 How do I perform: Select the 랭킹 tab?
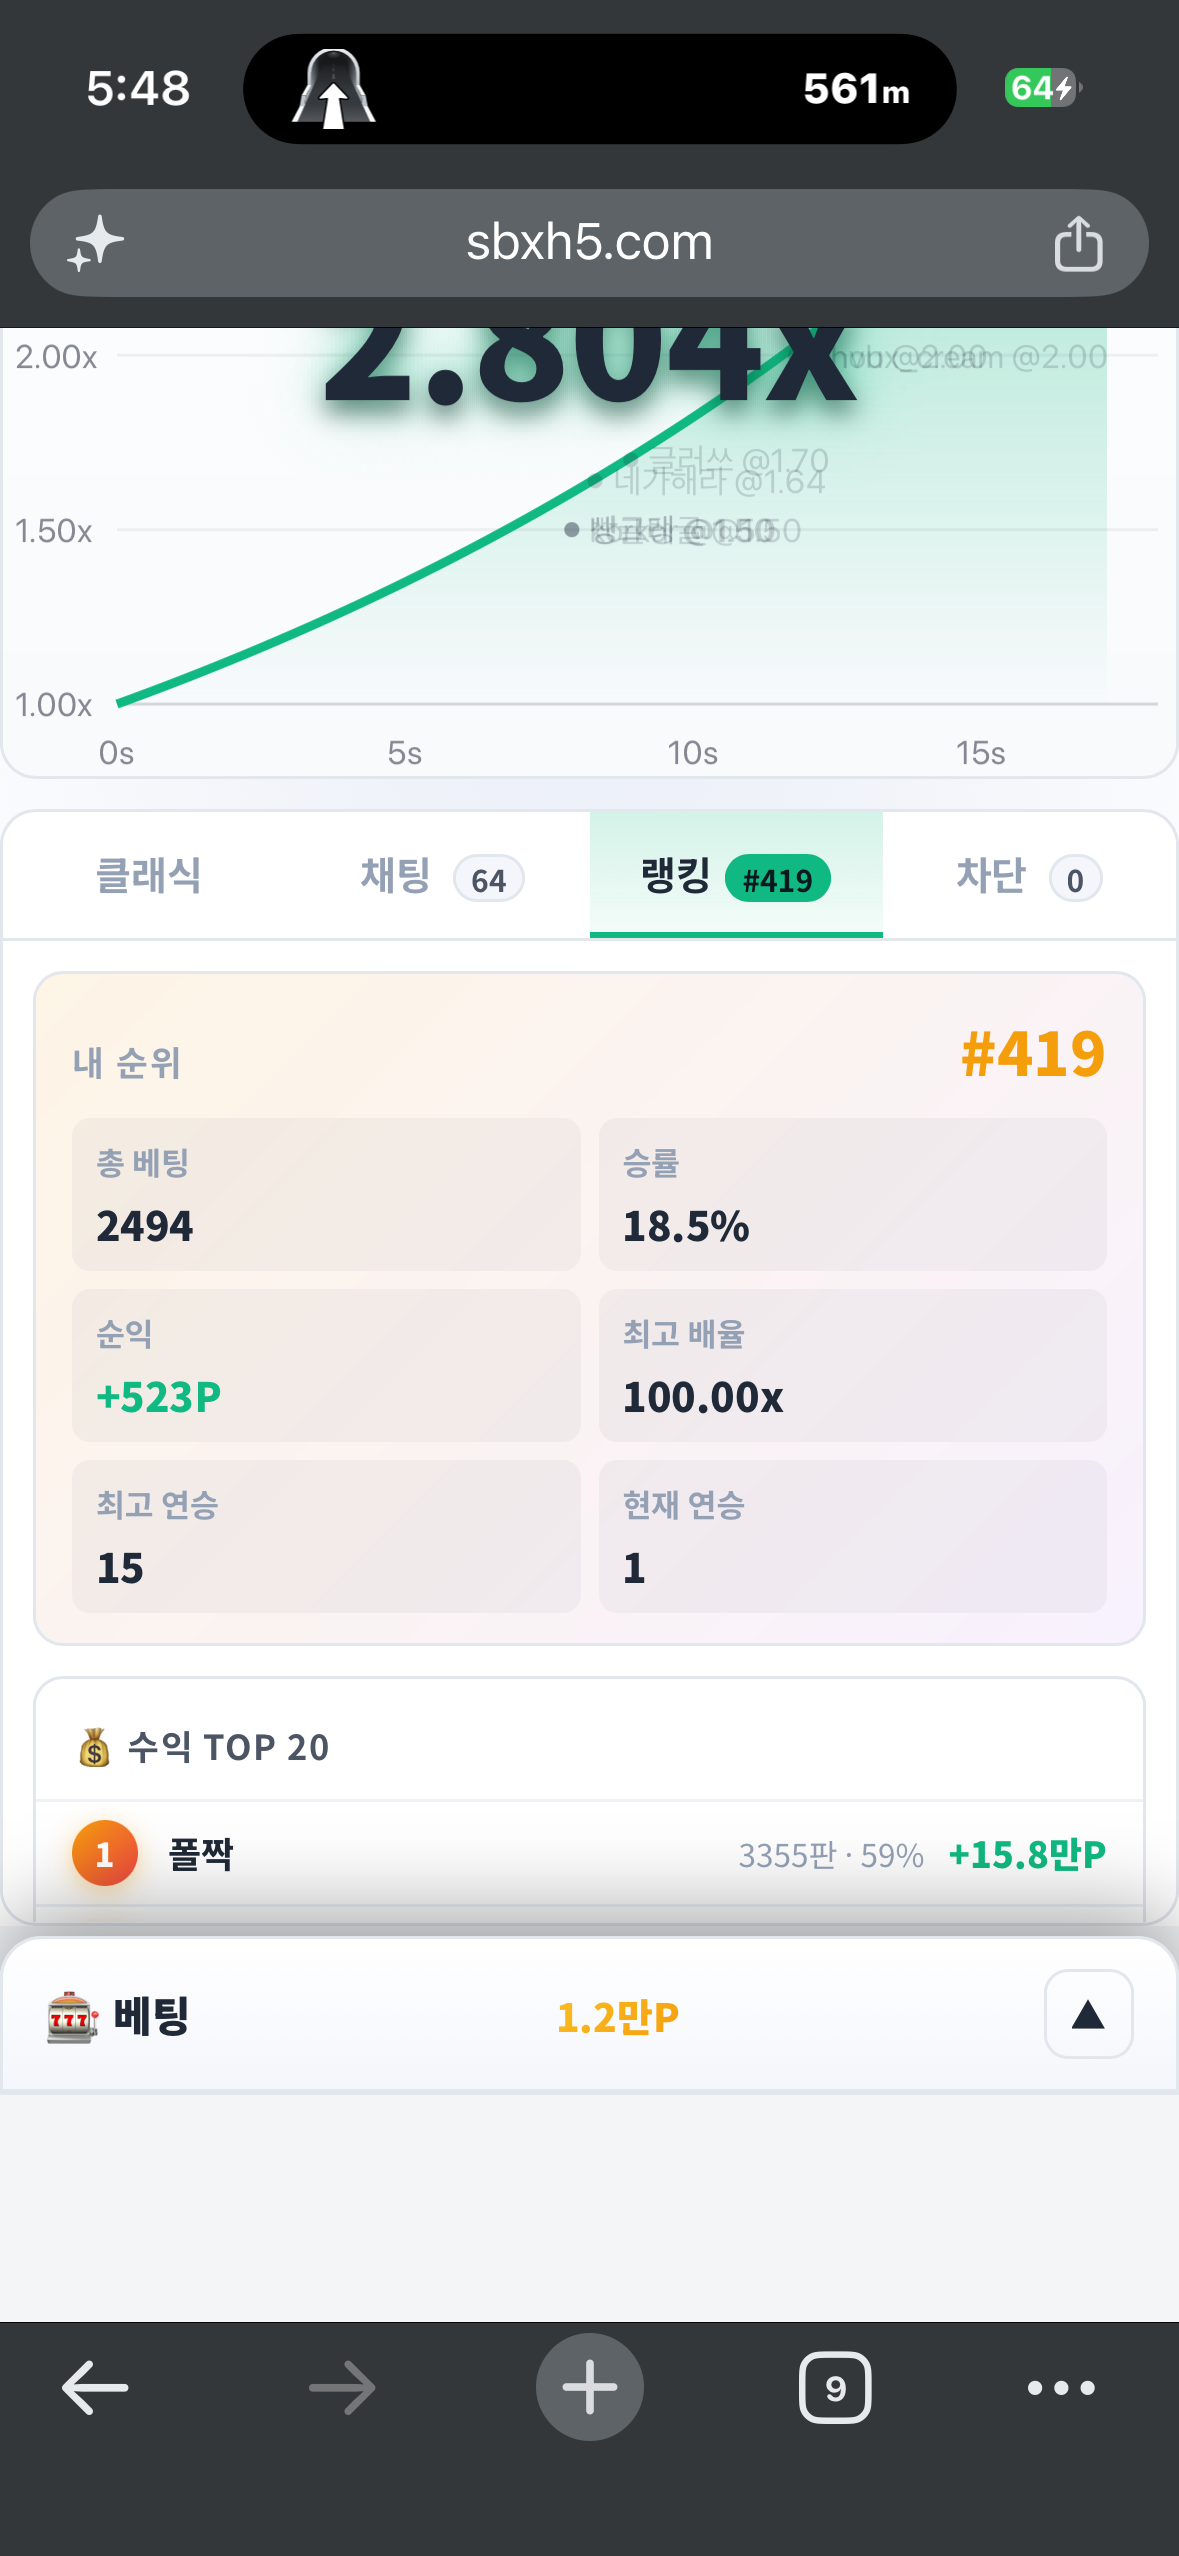(x=736, y=875)
